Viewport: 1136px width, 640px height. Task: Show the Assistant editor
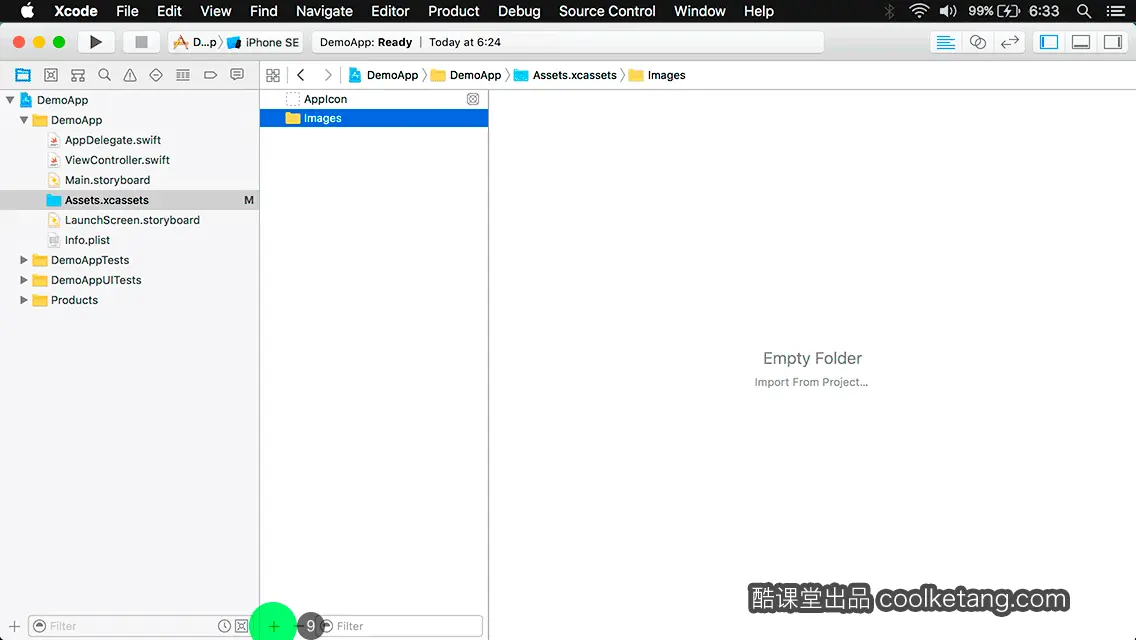(977, 42)
